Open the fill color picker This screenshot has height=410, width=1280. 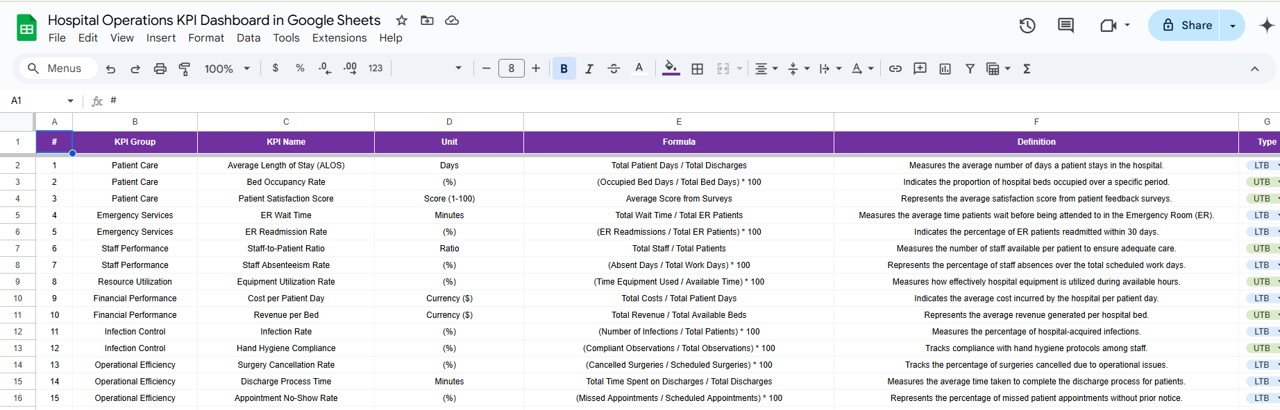click(x=670, y=69)
